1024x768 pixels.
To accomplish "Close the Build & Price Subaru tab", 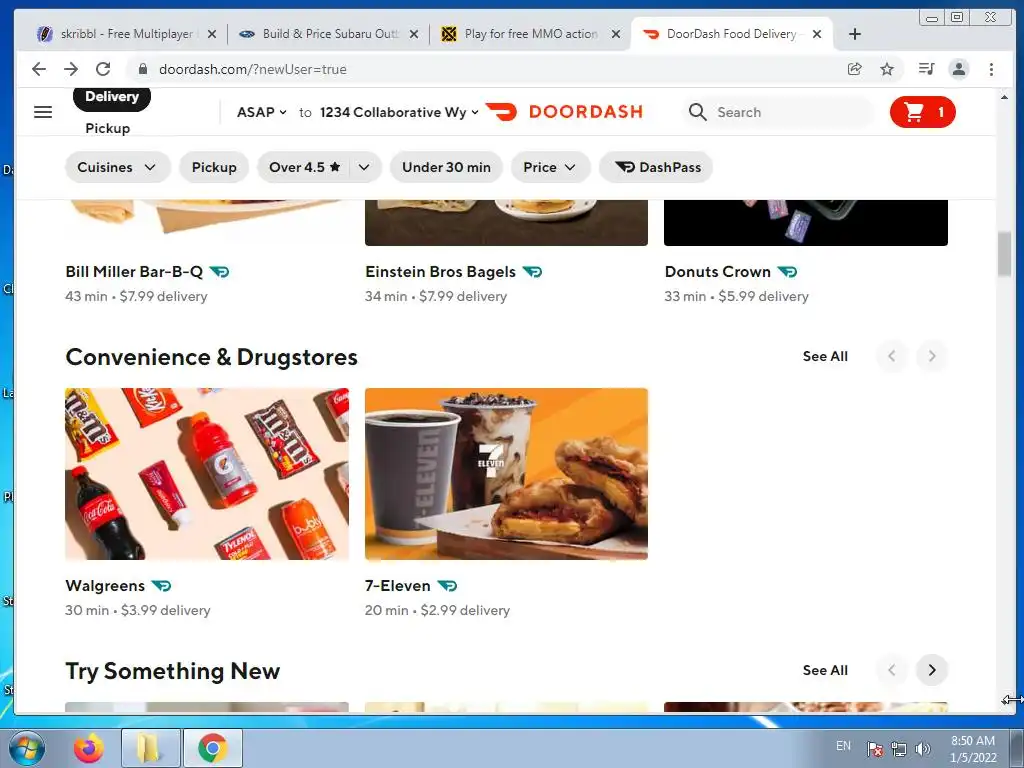I will [x=413, y=34].
